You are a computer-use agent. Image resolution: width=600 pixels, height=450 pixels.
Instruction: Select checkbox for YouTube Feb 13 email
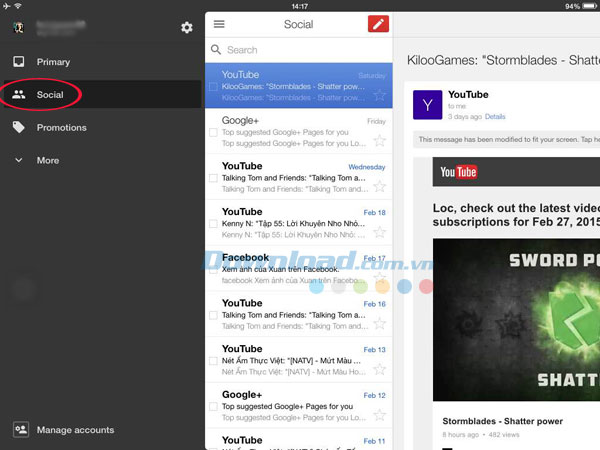click(x=213, y=361)
